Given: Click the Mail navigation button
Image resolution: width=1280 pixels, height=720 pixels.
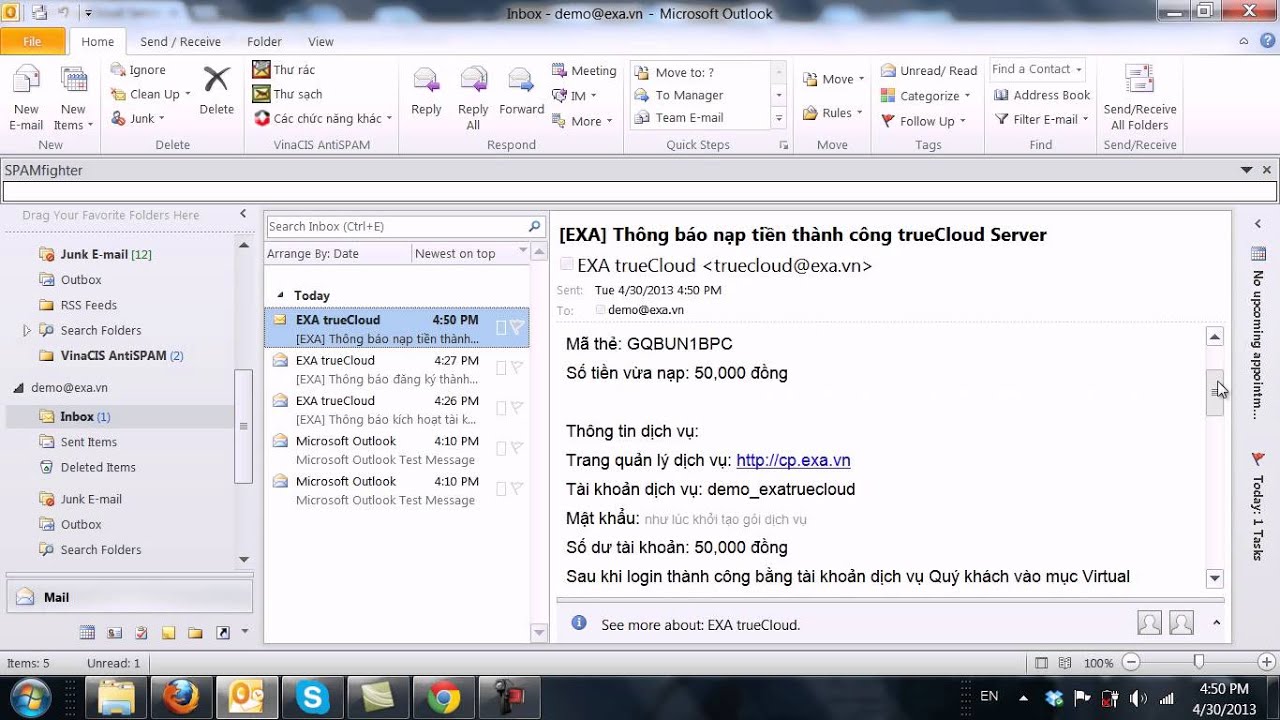Looking at the screenshot, I should pos(128,597).
